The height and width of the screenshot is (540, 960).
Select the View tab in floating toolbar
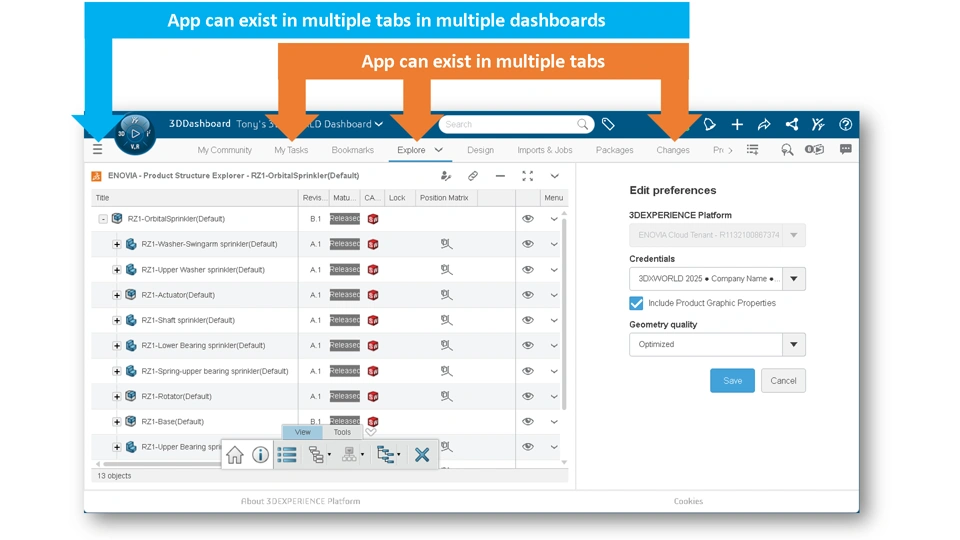tap(302, 432)
